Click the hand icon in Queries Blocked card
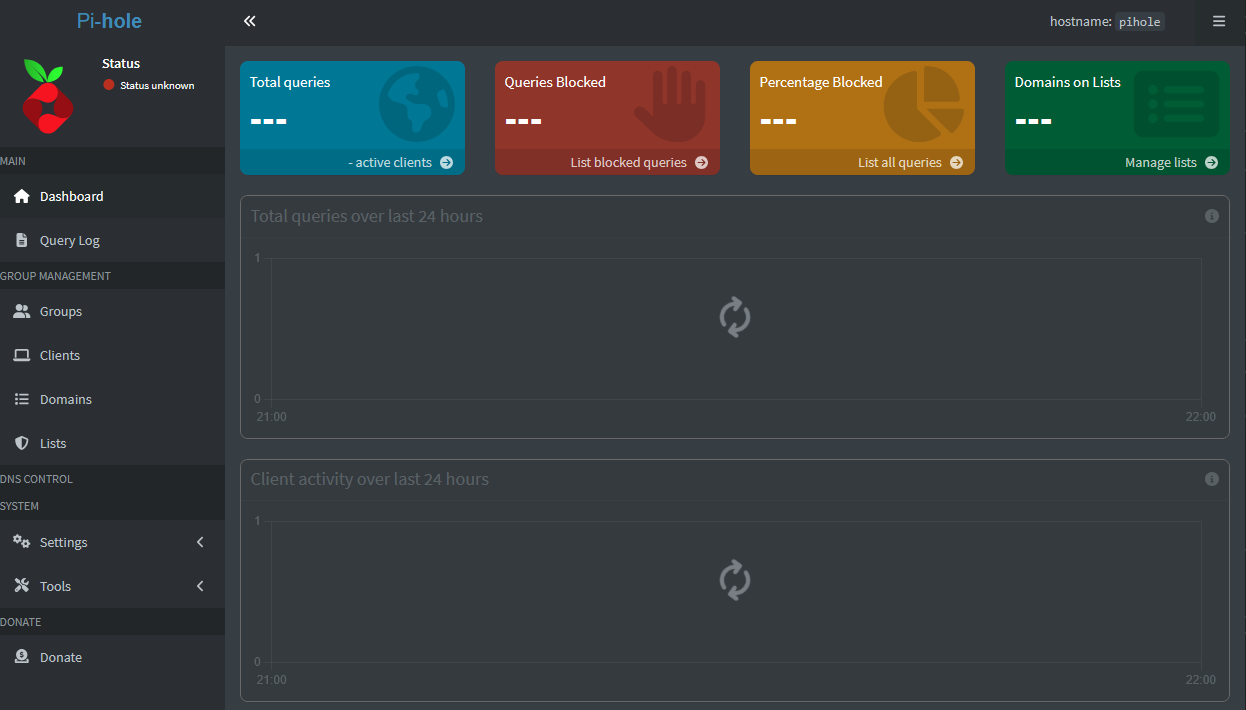The width and height of the screenshot is (1246, 710). (670, 104)
